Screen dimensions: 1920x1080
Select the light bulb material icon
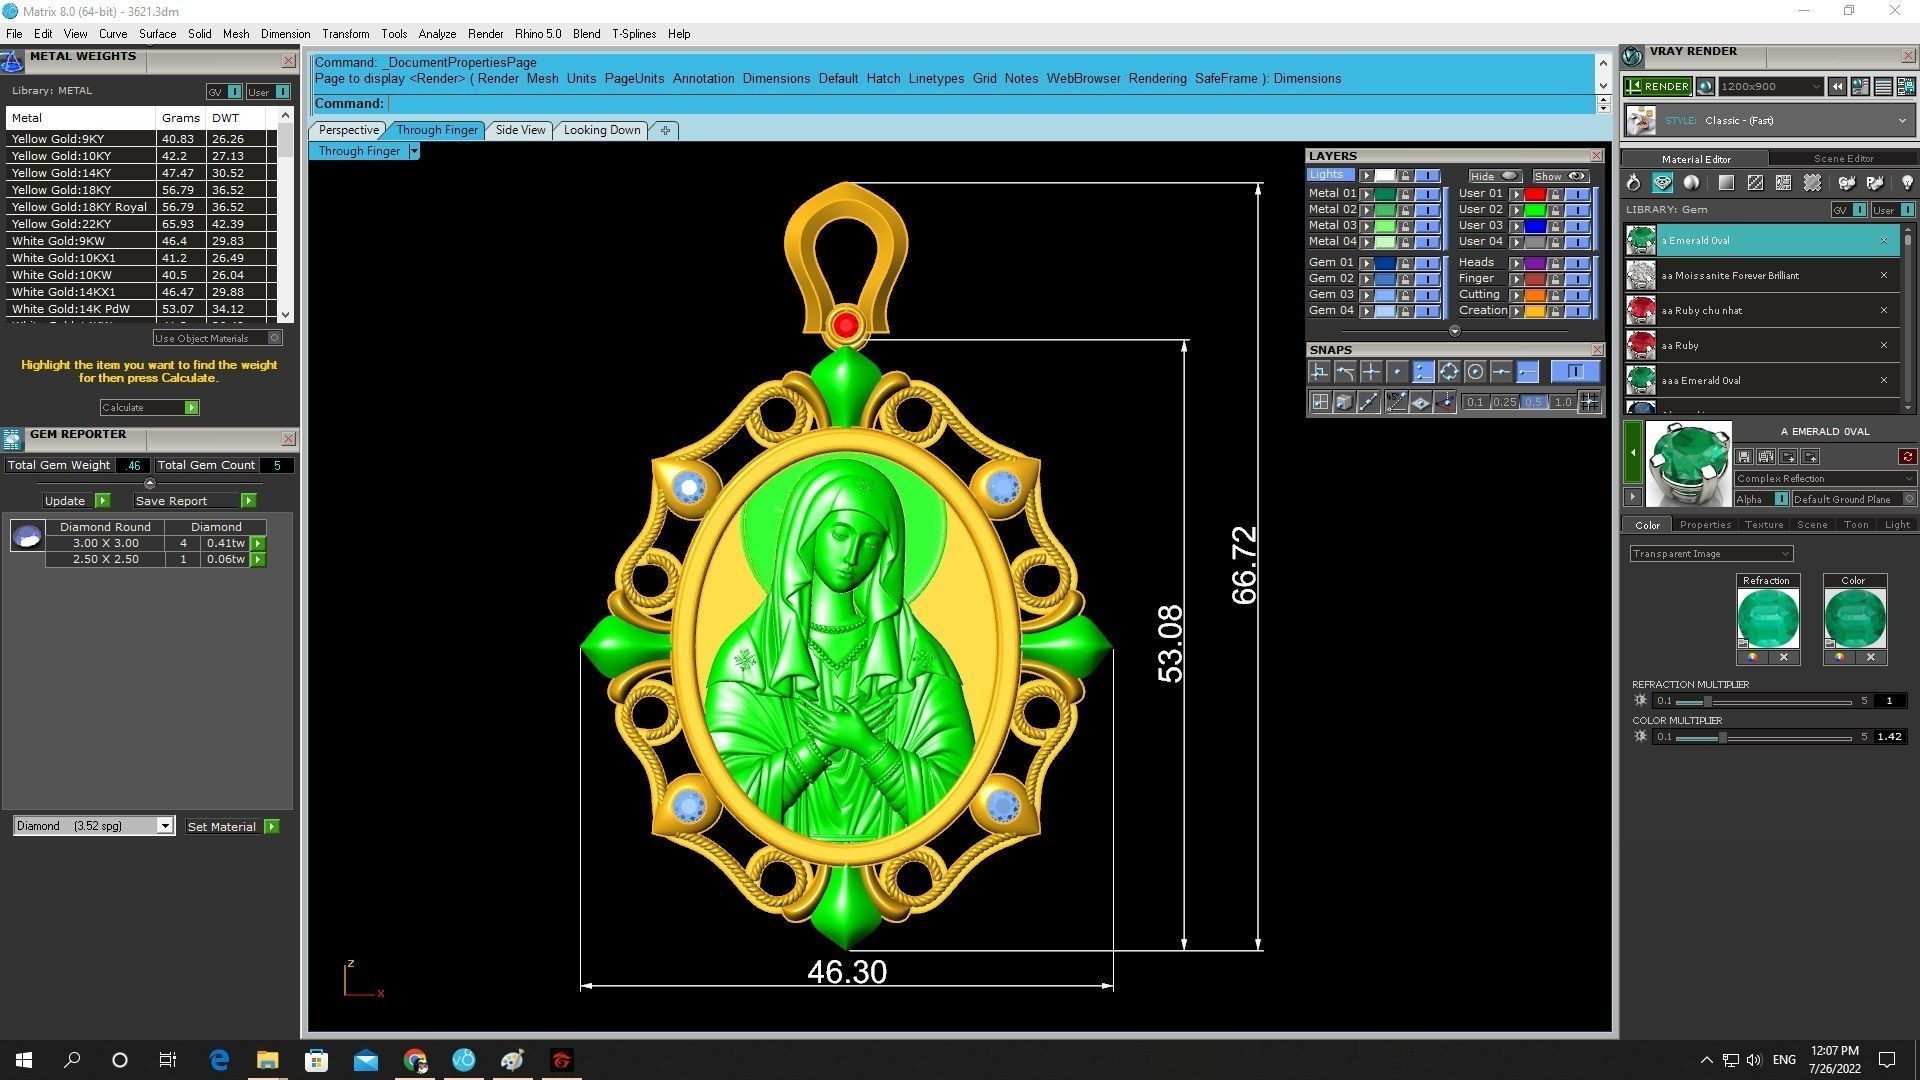tap(1907, 183)
